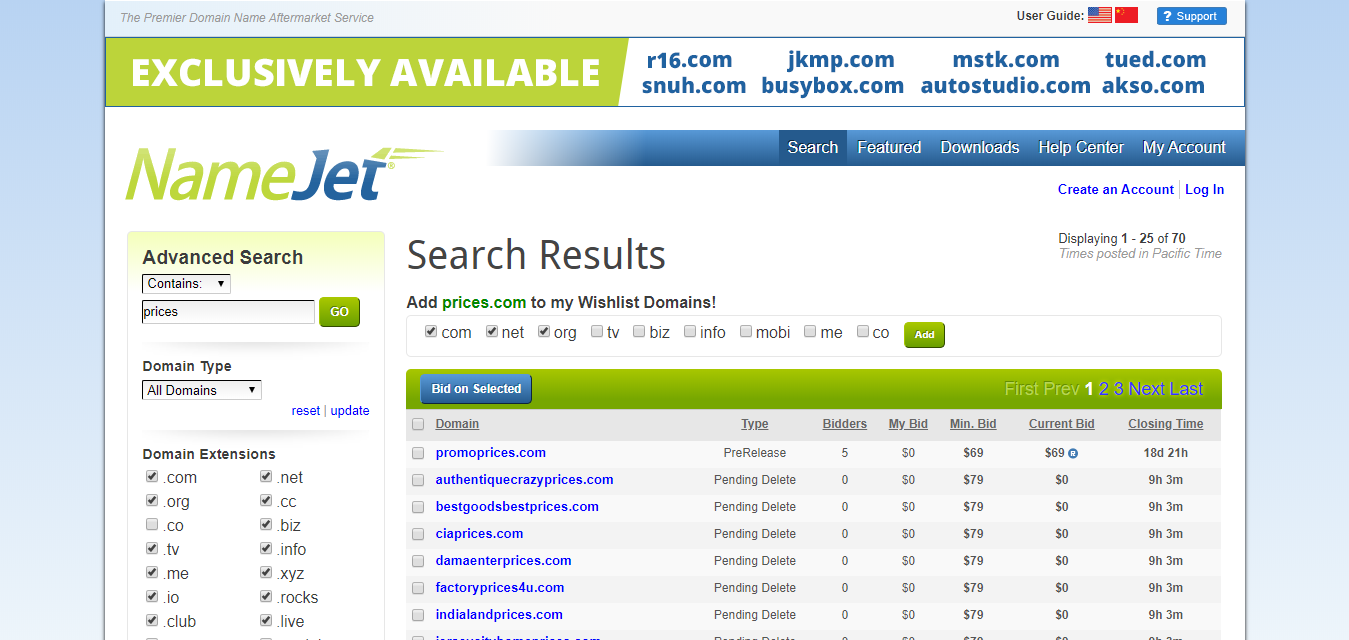
Task: Click the reserve icon beside $69 current bid
Action: click(1073, 454)
